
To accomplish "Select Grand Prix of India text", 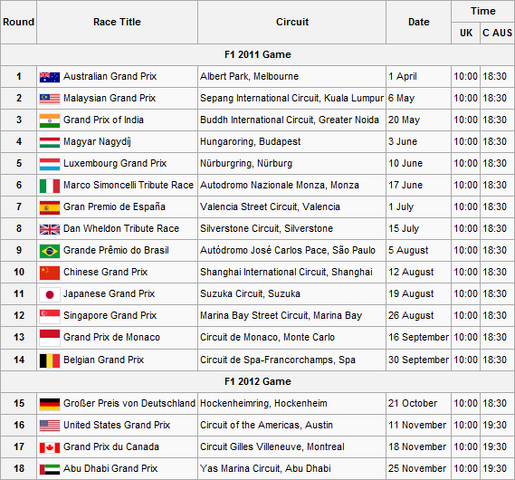I will pos(103,120).
